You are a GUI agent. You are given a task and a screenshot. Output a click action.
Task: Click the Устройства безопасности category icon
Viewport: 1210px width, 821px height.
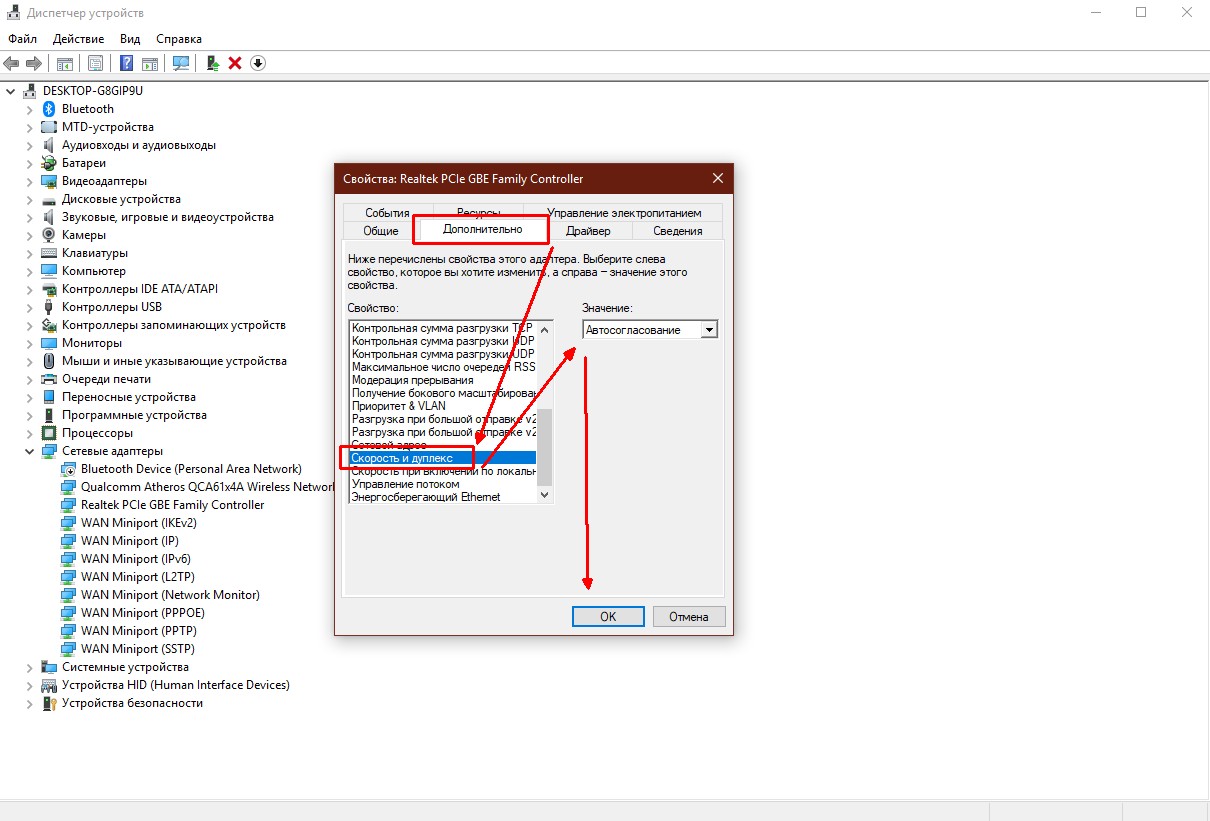(49, 703)
